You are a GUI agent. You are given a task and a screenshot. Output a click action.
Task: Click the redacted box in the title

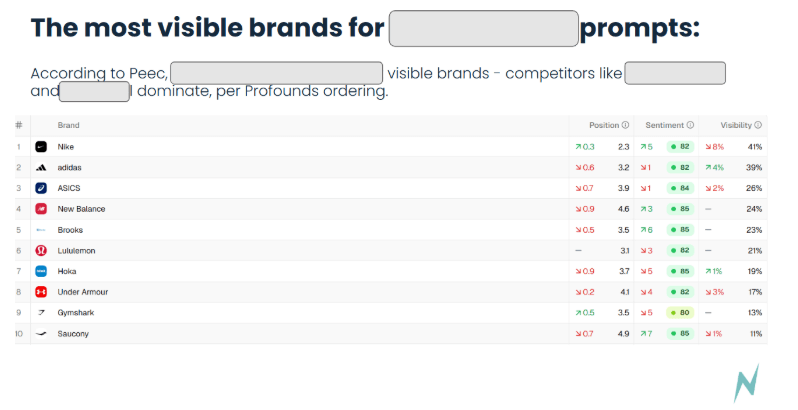483,28
